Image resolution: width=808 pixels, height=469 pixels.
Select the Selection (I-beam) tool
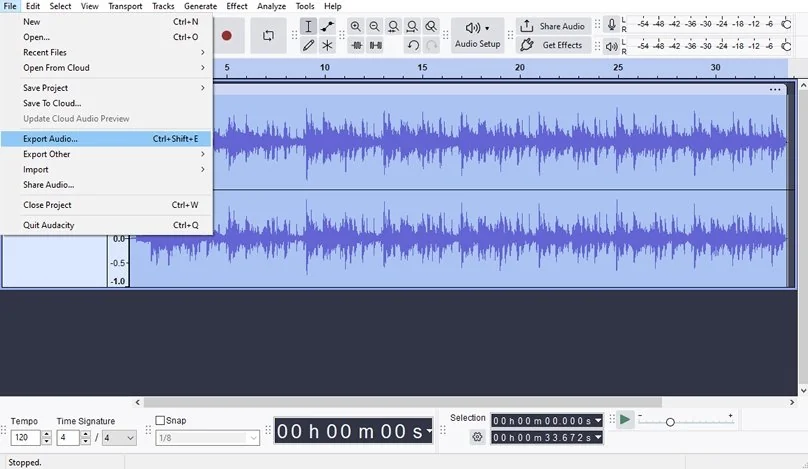[x=308, y=27]
